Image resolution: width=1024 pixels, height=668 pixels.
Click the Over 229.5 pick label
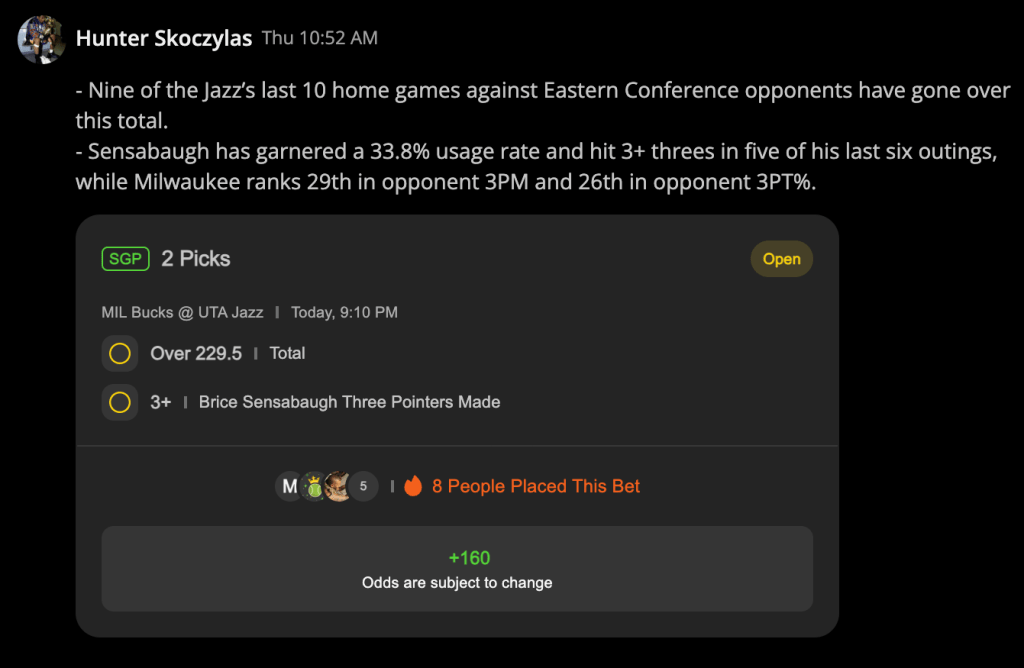pos(196,353)
